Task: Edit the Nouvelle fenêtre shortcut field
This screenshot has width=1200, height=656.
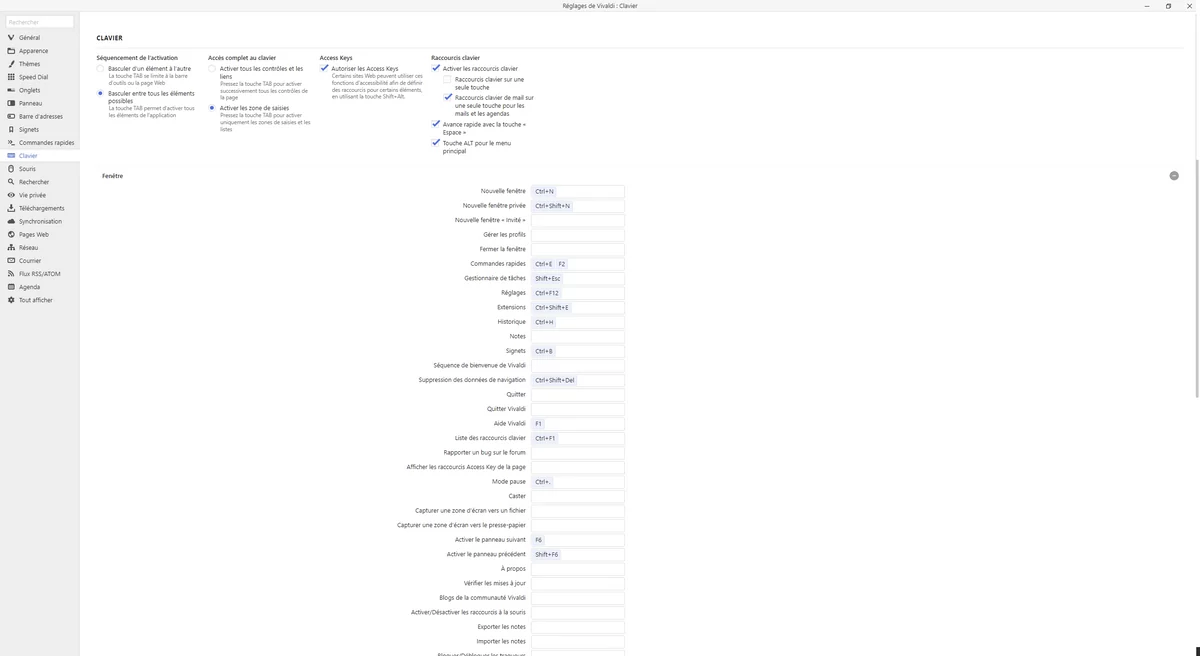Action: tap(578, 191)
